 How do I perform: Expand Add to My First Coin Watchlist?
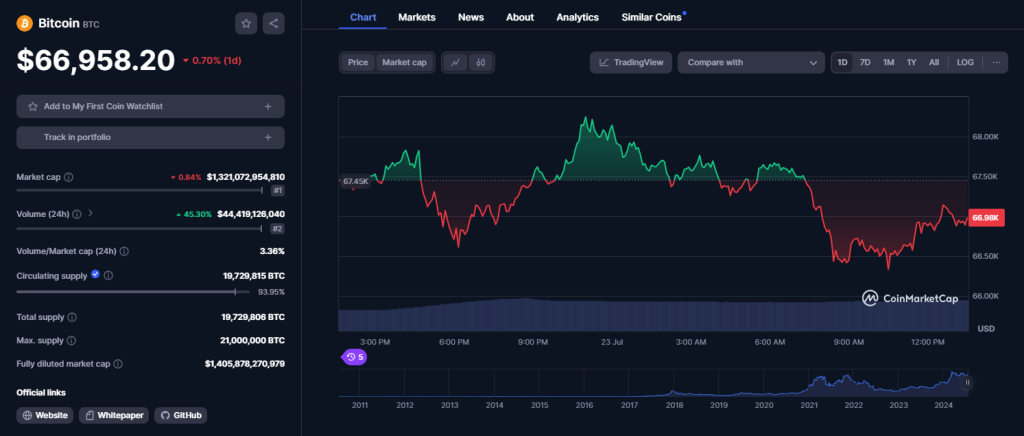click(x=150, y=106)
